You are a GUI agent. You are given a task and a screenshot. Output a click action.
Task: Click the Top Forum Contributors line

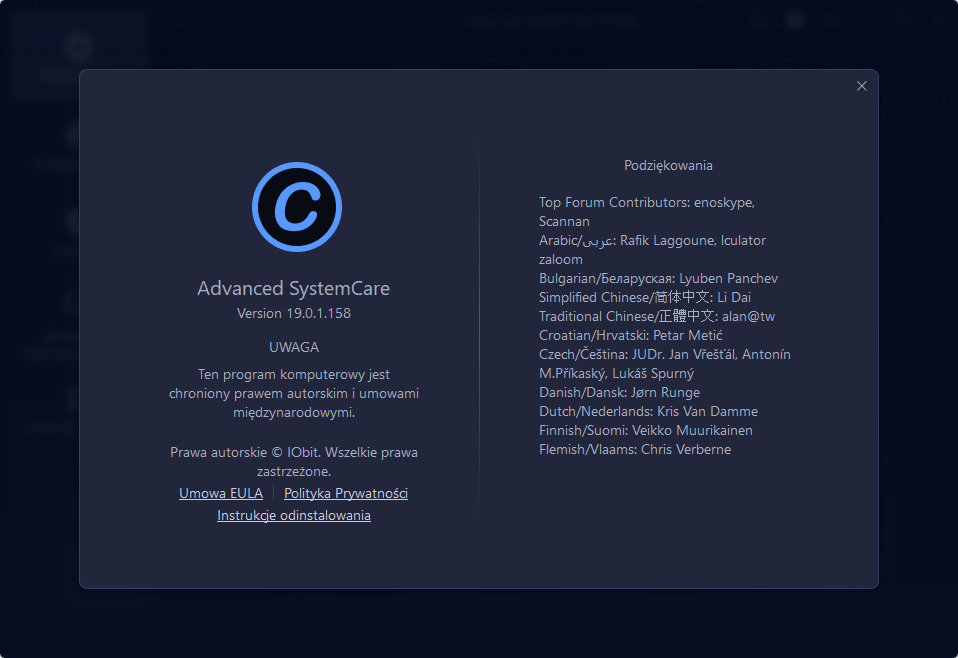click(647, 211)
